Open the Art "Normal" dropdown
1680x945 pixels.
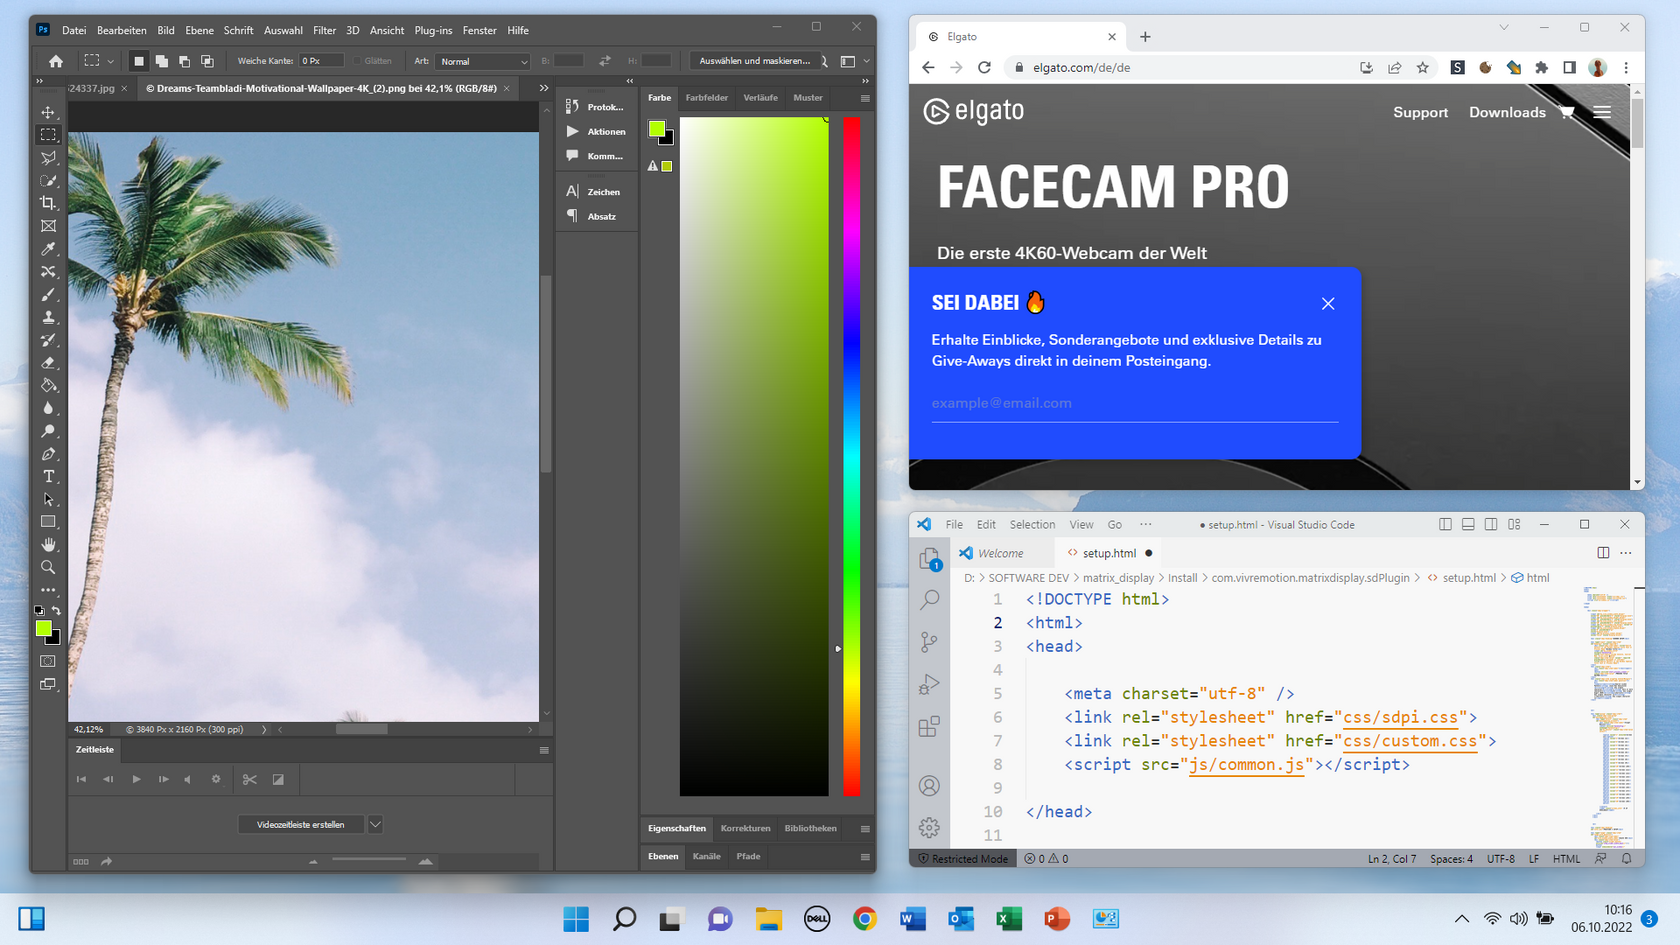pyautogui.click(x=483, y=61)
